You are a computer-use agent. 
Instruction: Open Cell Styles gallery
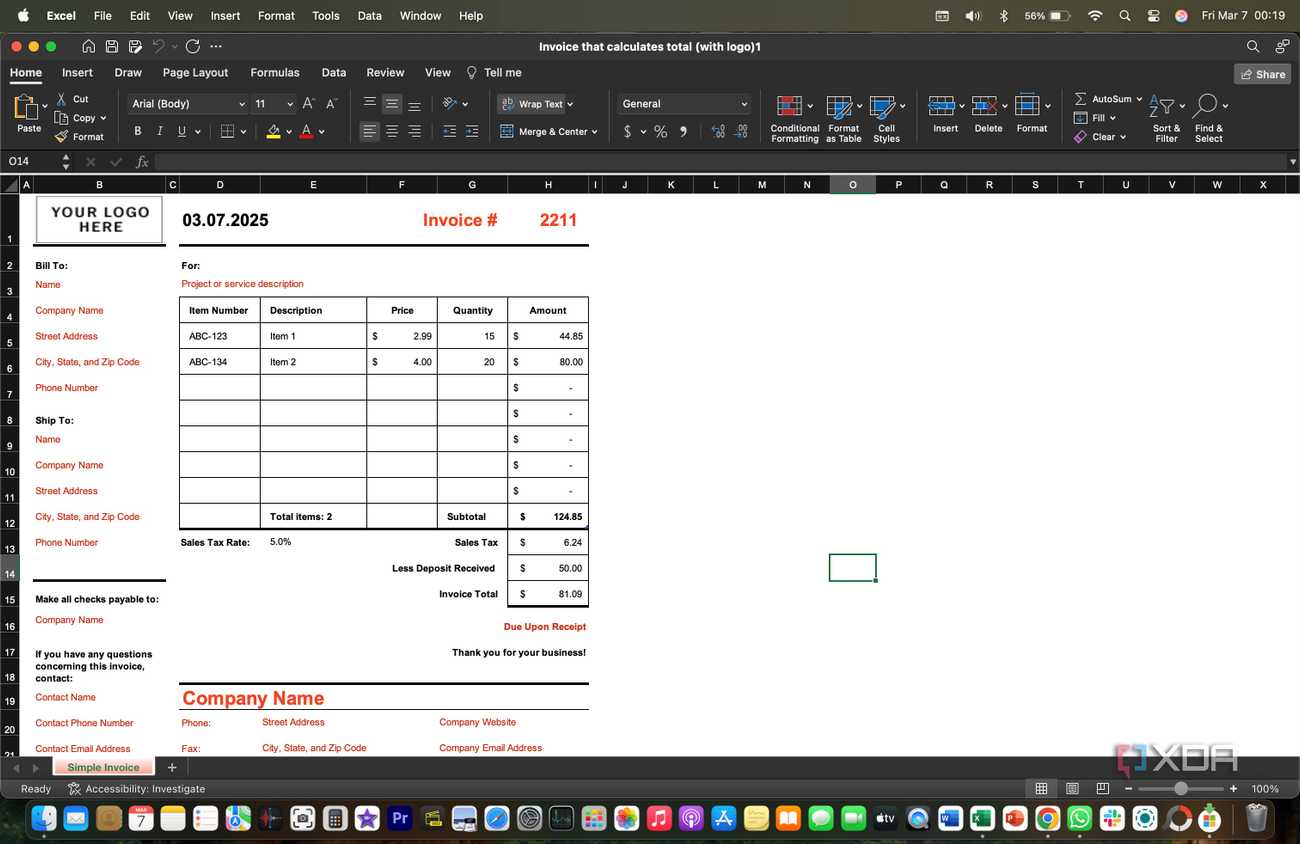(x=886, y=119)
